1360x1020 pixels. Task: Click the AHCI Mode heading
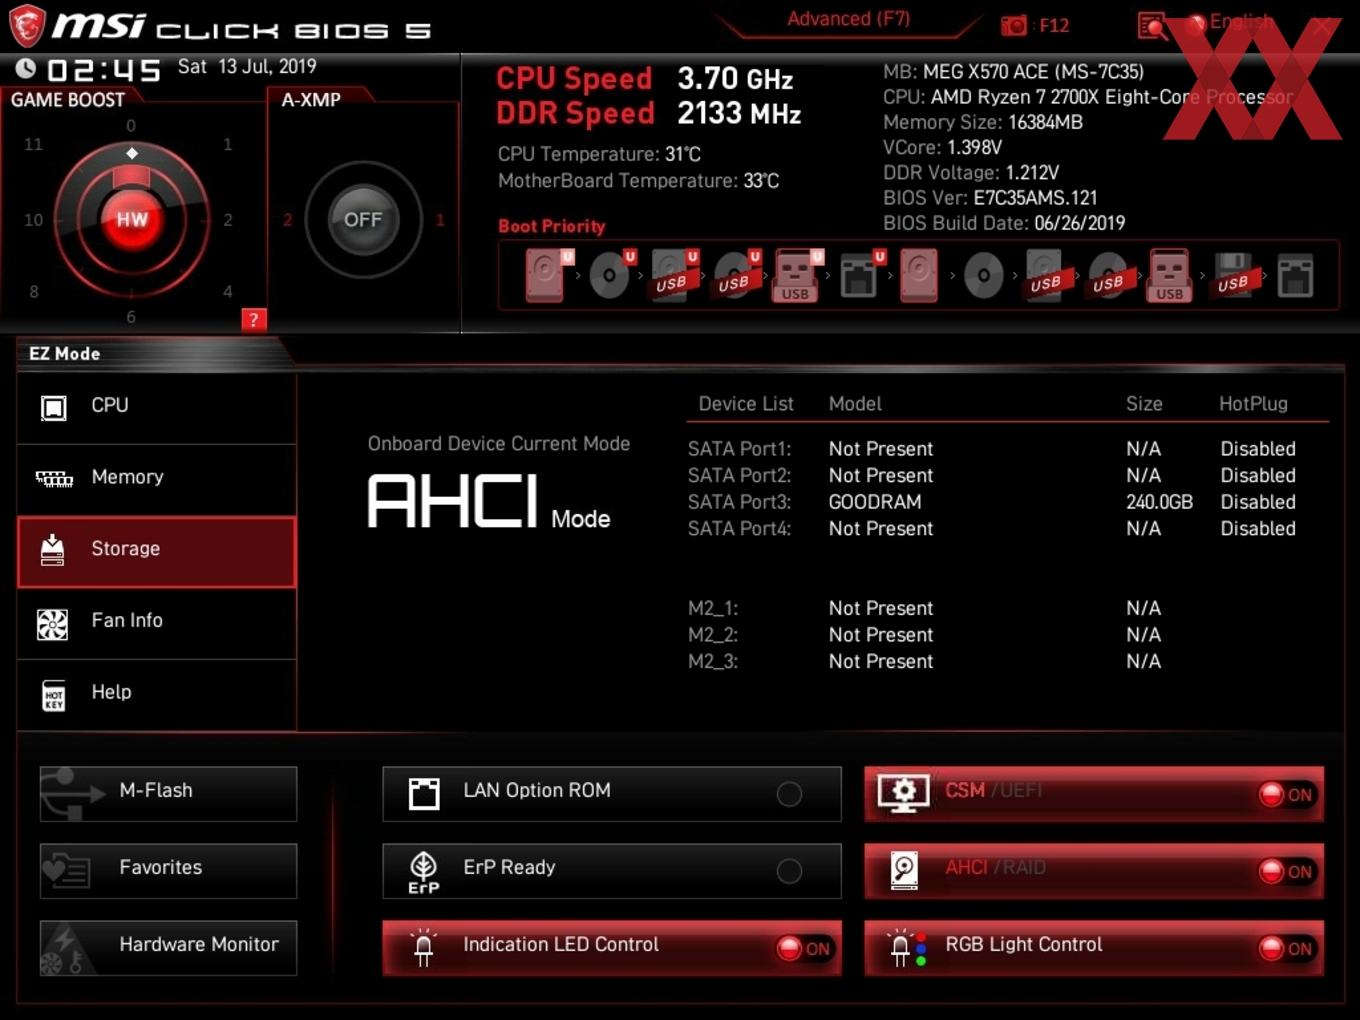pos(489,502)
